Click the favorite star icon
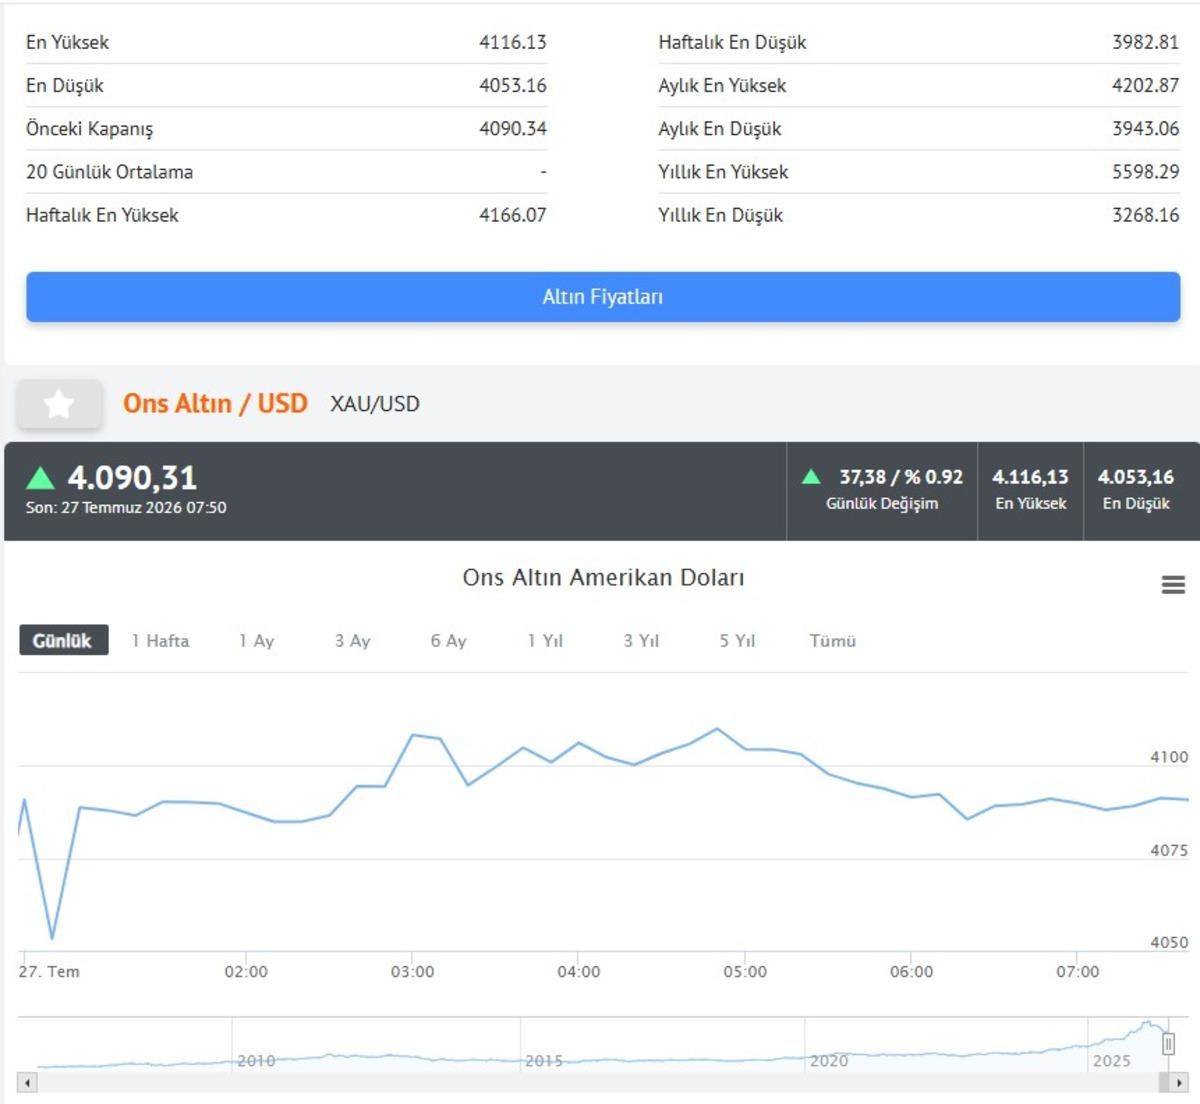 (59, 404)
